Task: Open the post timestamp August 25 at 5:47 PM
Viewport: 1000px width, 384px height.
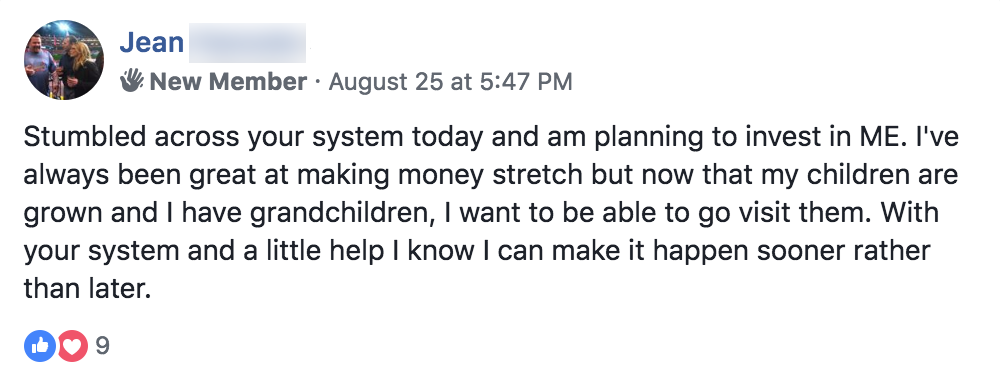Action: pyautogui.click(x=450, y=82)
